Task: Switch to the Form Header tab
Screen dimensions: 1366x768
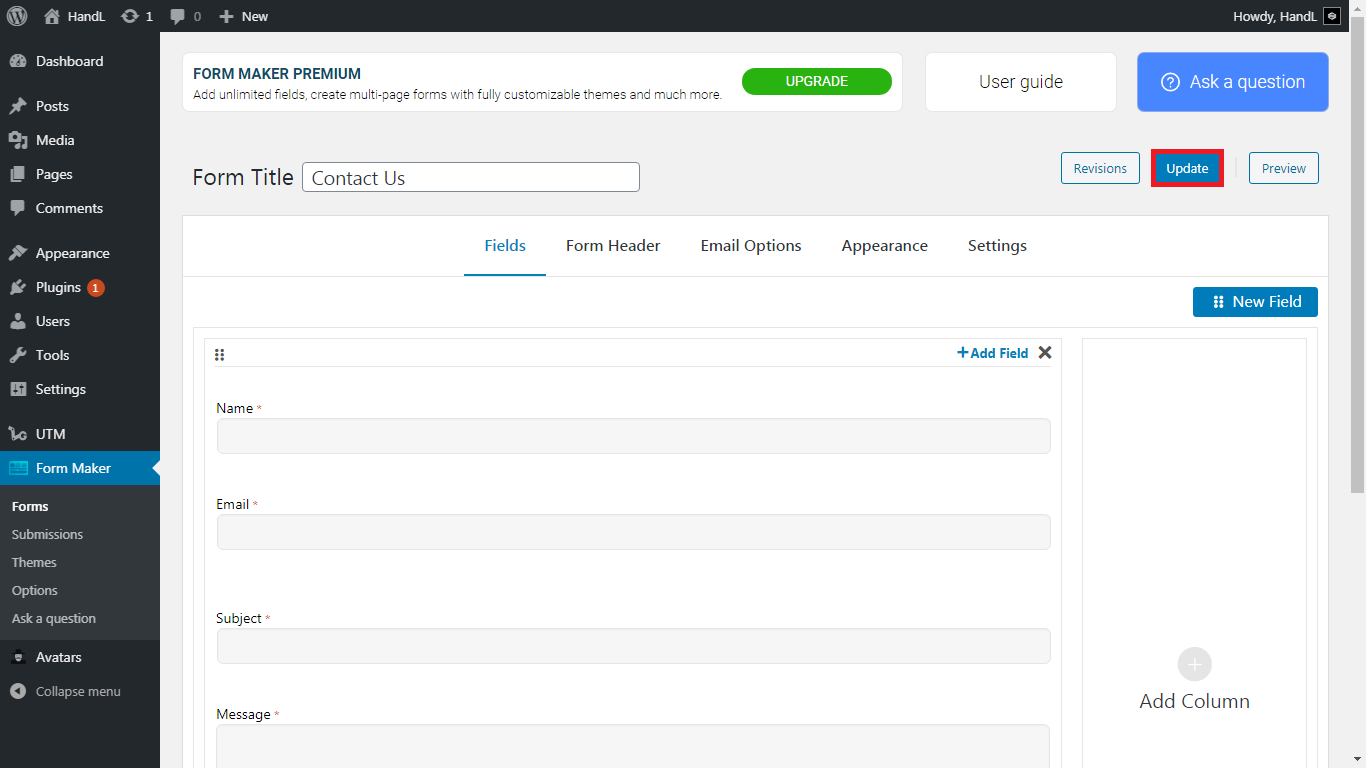Action: pos(612,246)
